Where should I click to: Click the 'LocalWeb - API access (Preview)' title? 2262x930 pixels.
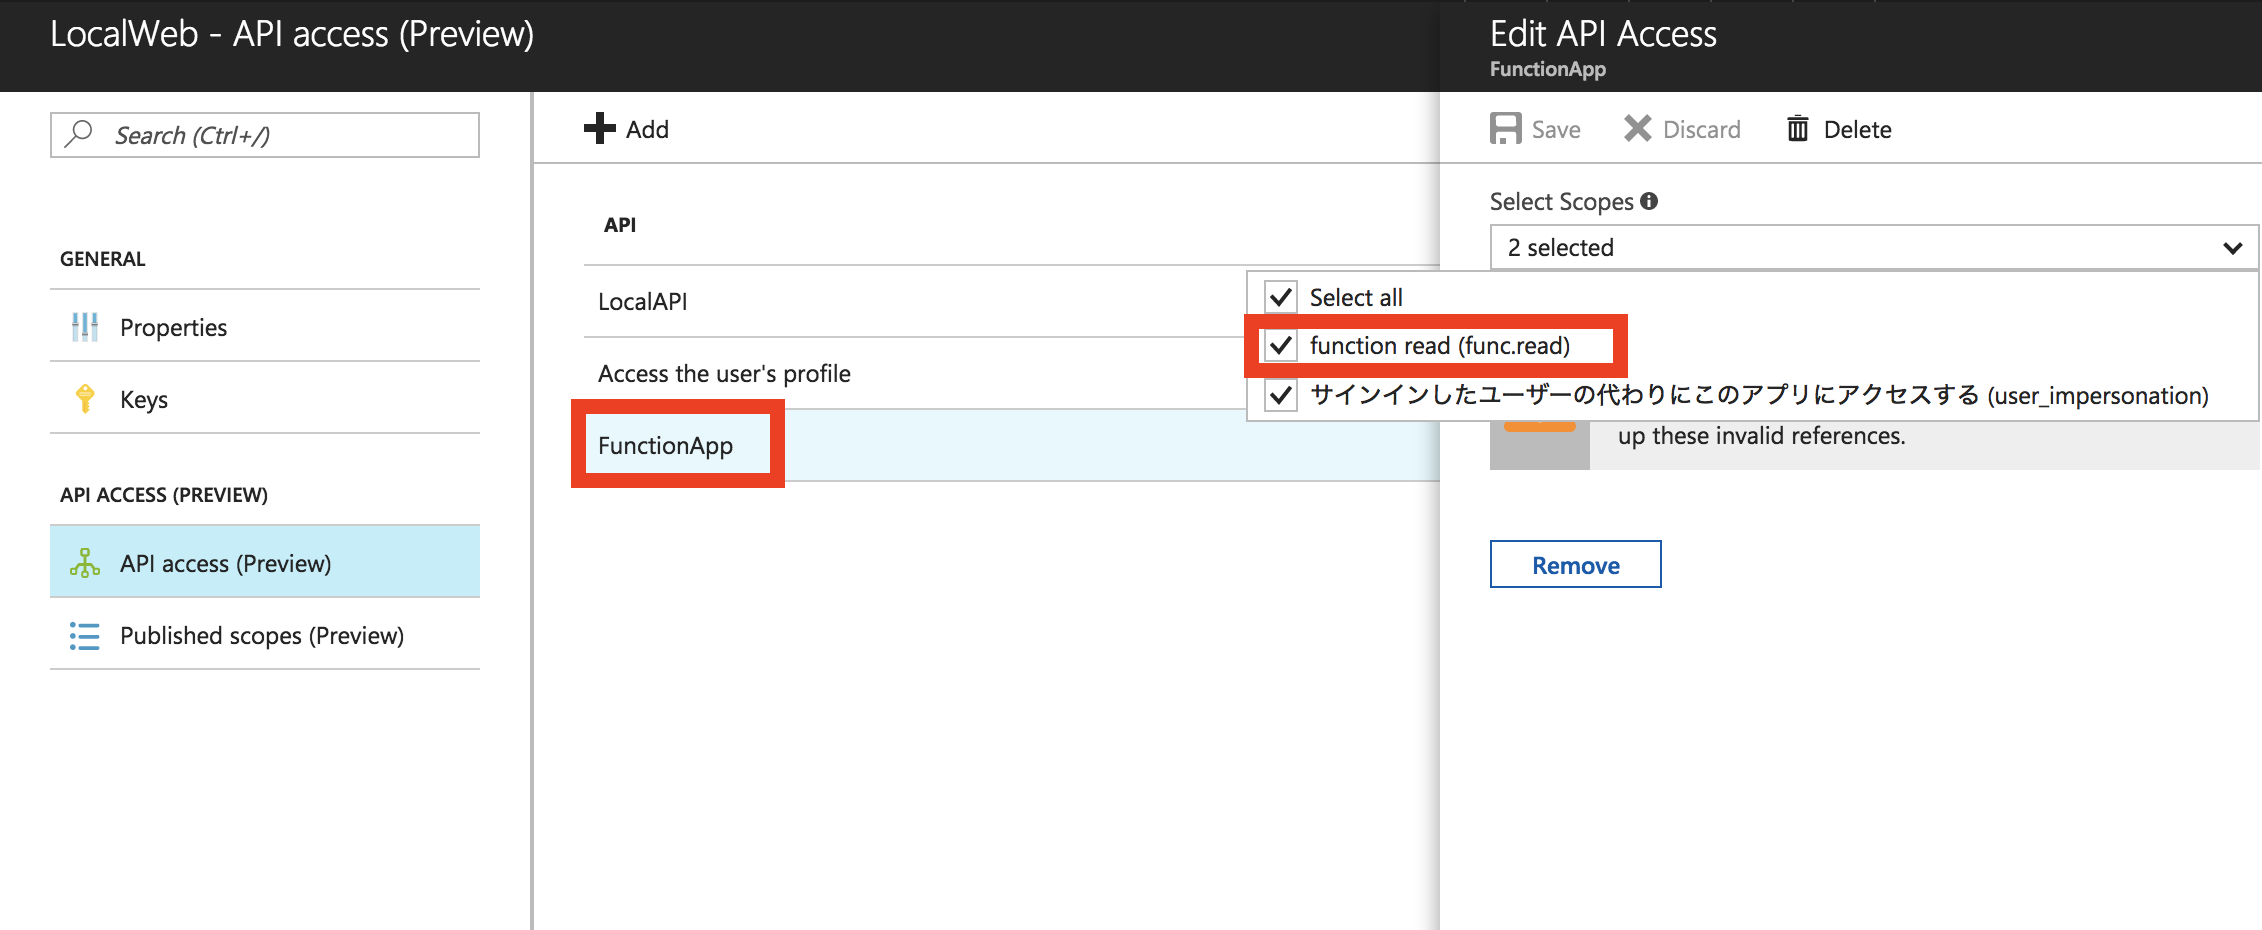(x=292, y=34)
